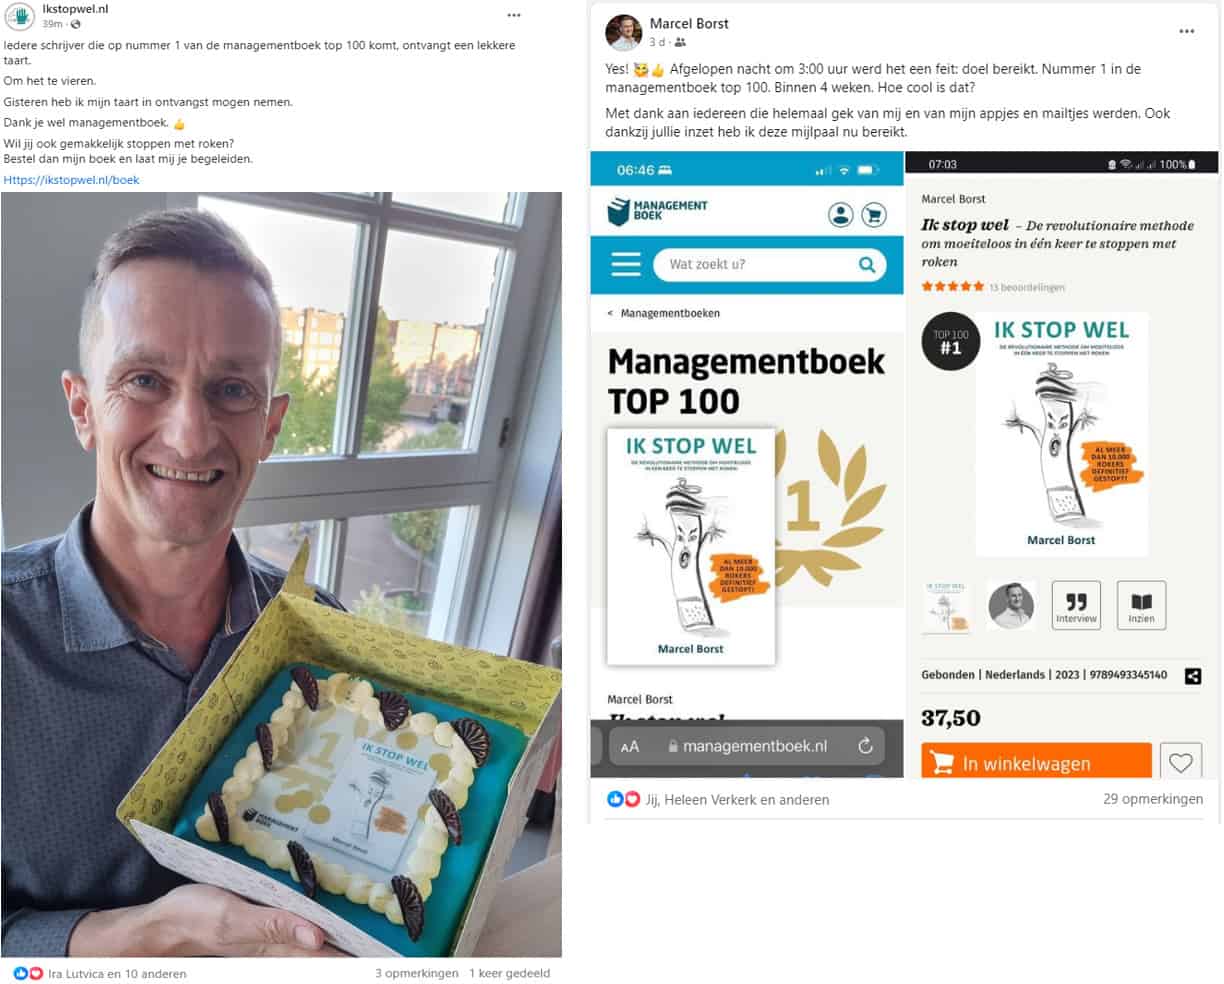The image size is (1224, 984).
Task: Open the Interview quote button
Action: (1076, 605)
